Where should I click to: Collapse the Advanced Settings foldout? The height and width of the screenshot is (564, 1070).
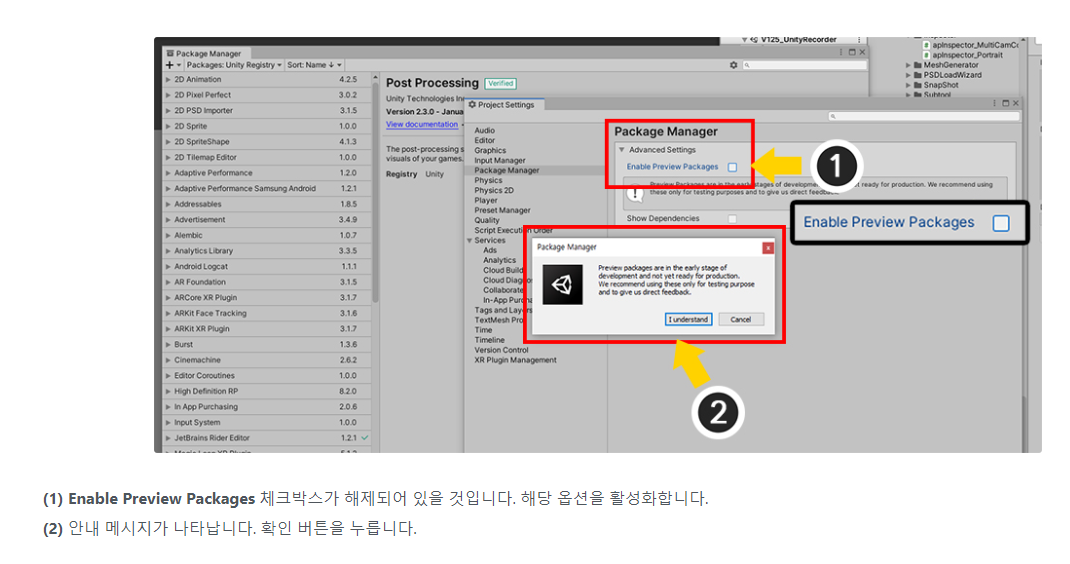pos(622,150)
